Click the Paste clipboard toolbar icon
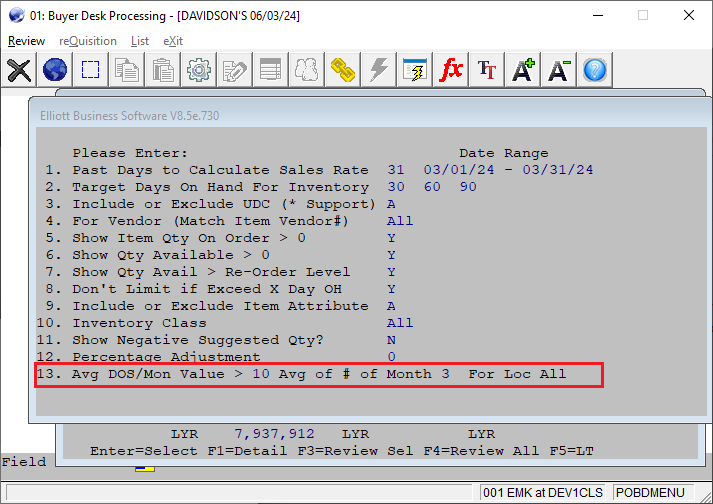The height and width of the screenshot is (504, 713). click(x=163, y=70)
